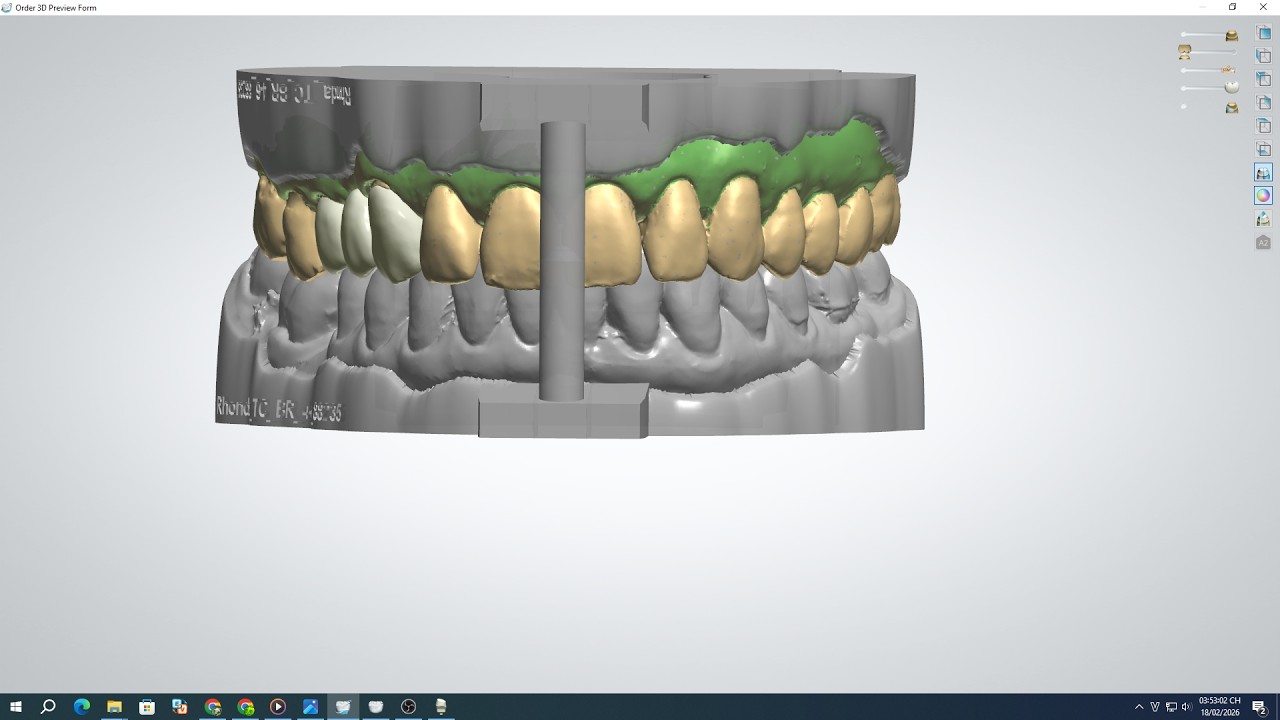Open File Explorer from the taskbar
This screenshot has height=720, width=1280.
click(x=114, y=707)
